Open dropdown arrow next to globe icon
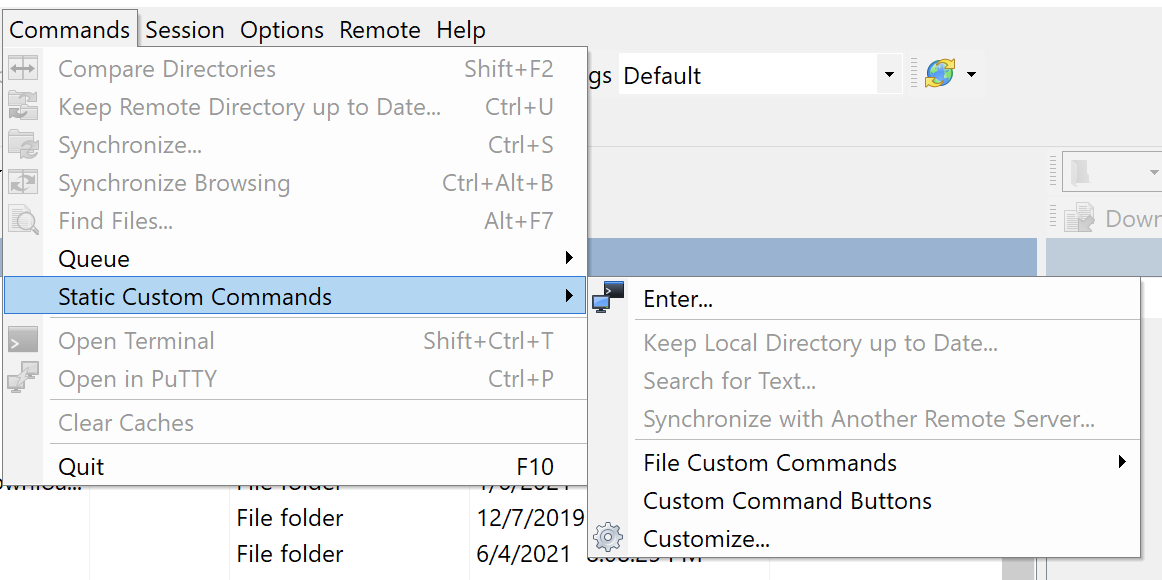Screen dimensions: 1162x580 click(x=971, y=74)
